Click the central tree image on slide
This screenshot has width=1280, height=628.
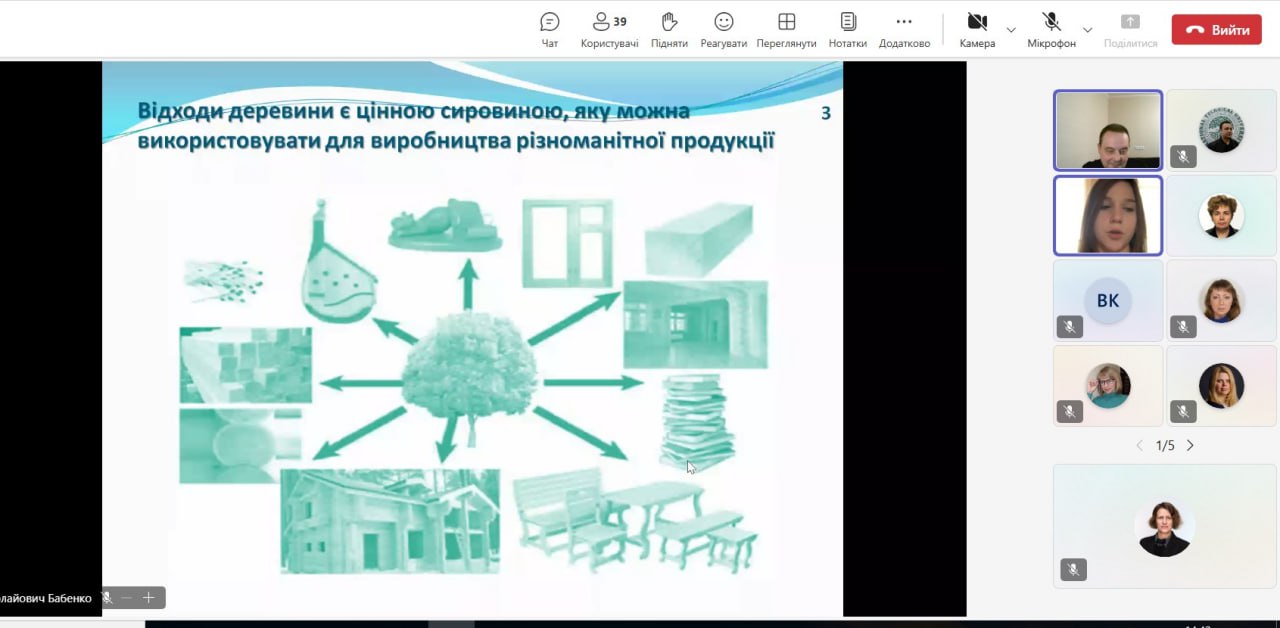[x=469, y=377]
